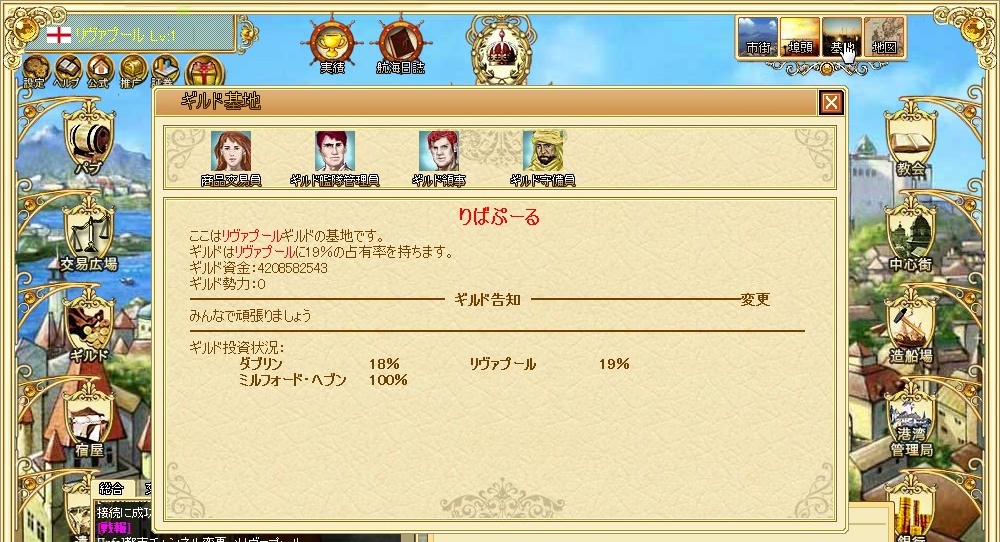Select the ギルド守備員 portrait
This screenshot has width=1000, height=542.
pos(543,159)
